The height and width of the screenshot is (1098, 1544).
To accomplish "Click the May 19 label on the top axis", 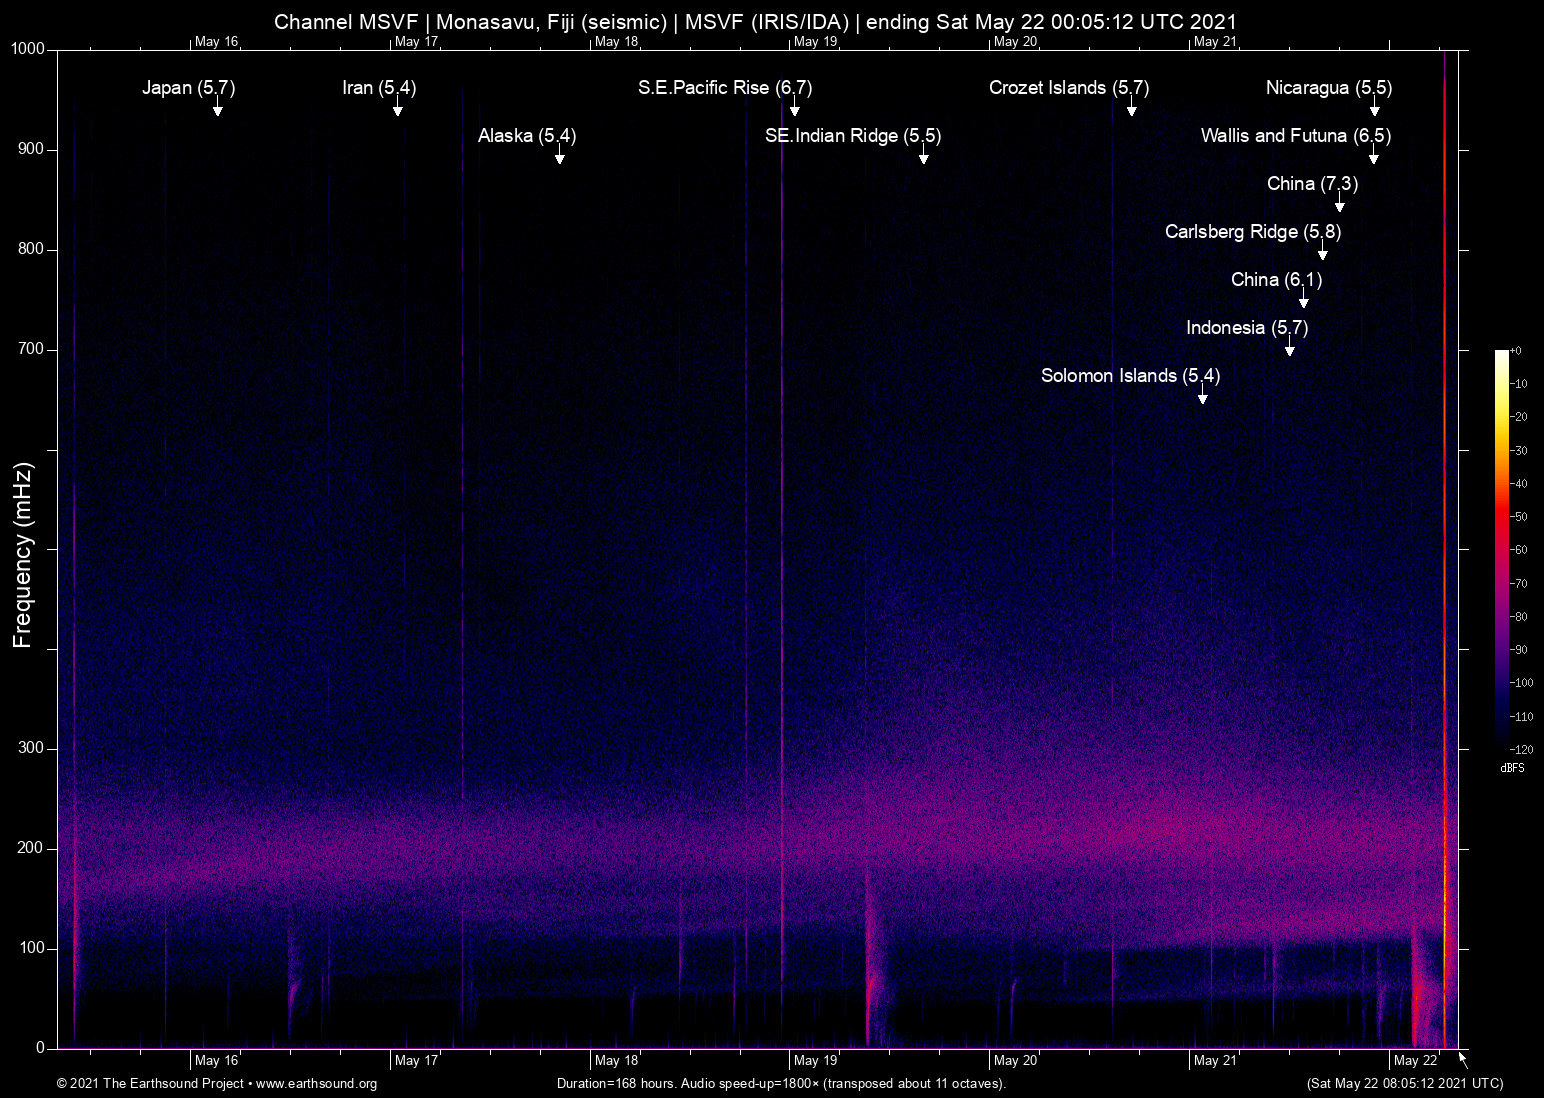I will 816,41.
